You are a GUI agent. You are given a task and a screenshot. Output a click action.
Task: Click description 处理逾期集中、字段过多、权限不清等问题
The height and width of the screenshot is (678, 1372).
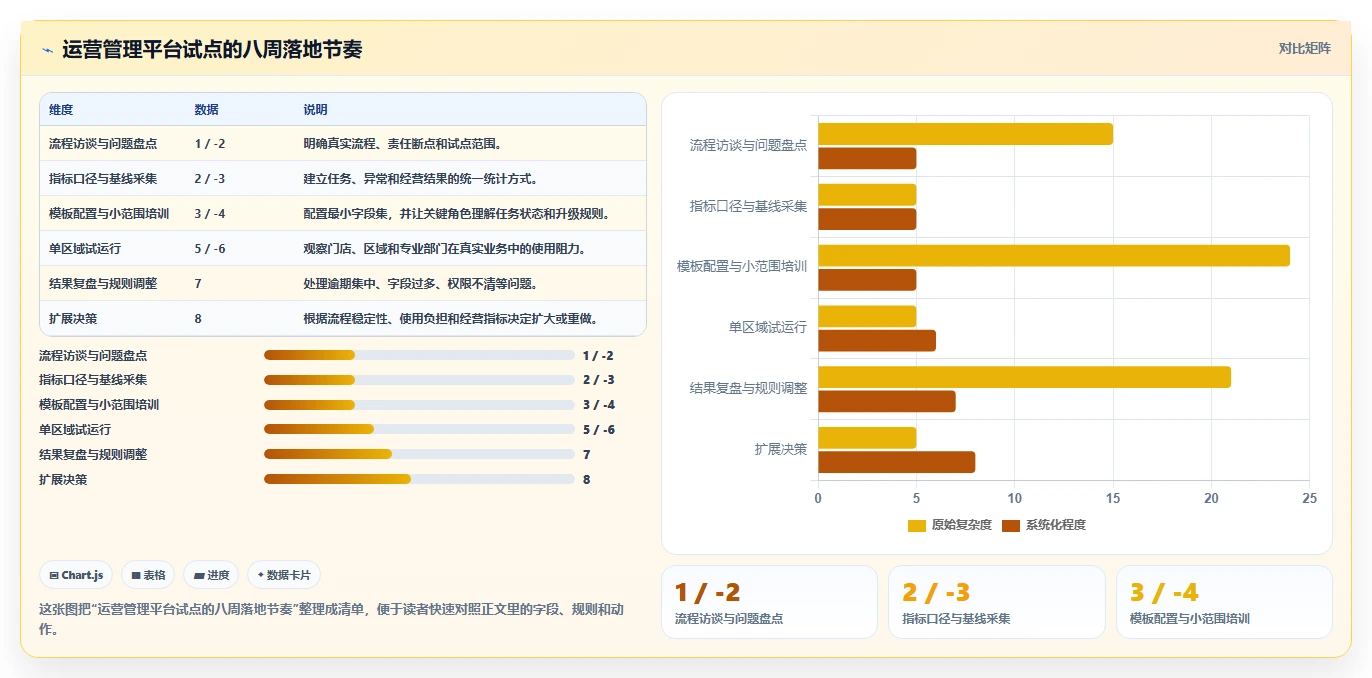(x=420, y=283)
